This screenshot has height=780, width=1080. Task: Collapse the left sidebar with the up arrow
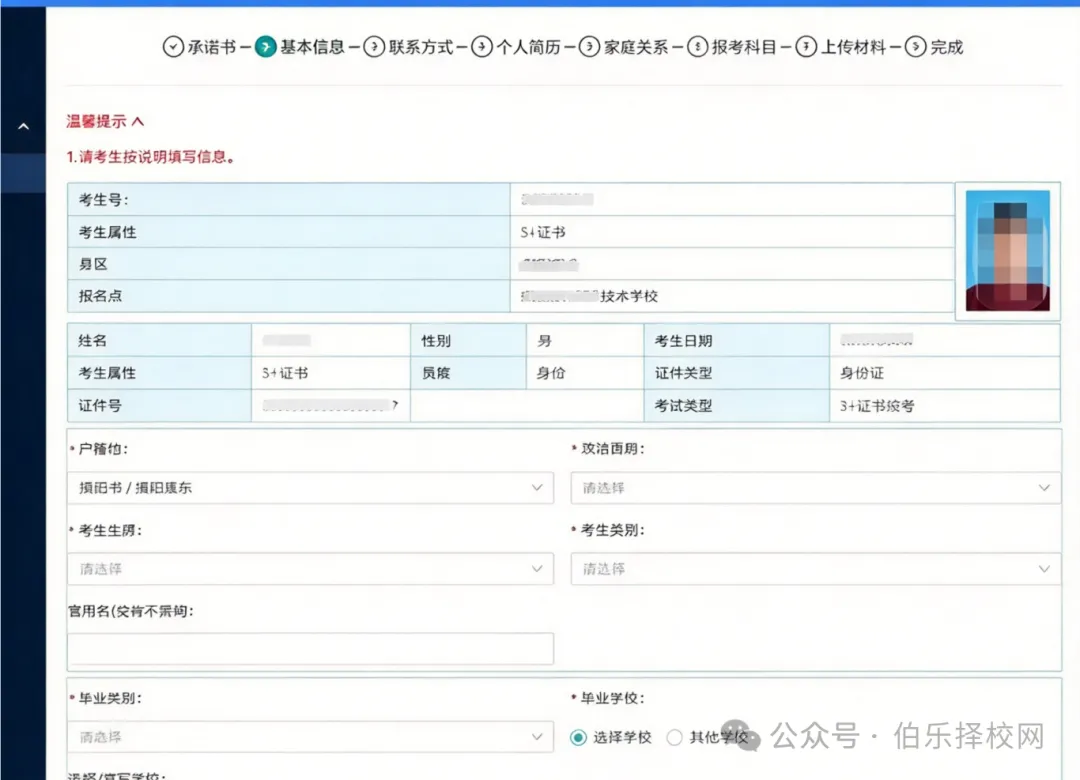(23, 126)
